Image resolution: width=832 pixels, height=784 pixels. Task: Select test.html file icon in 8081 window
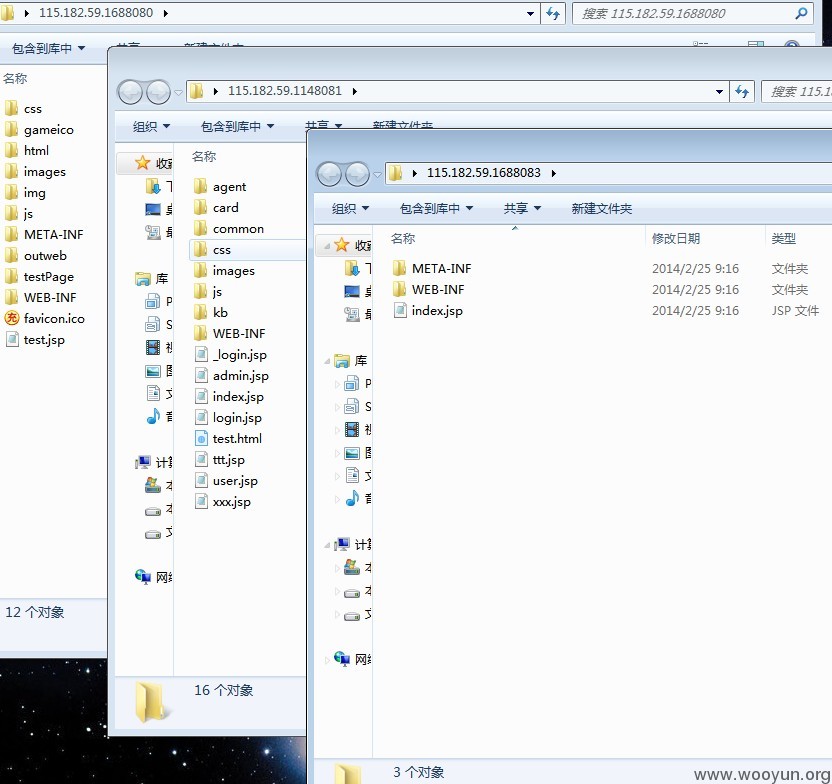tap(202, 438)
